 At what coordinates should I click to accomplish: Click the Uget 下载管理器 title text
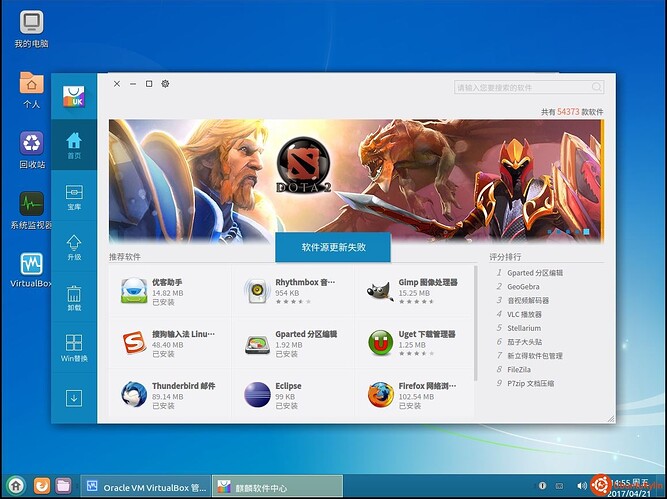pyautogui.click(x=427, y=334)
